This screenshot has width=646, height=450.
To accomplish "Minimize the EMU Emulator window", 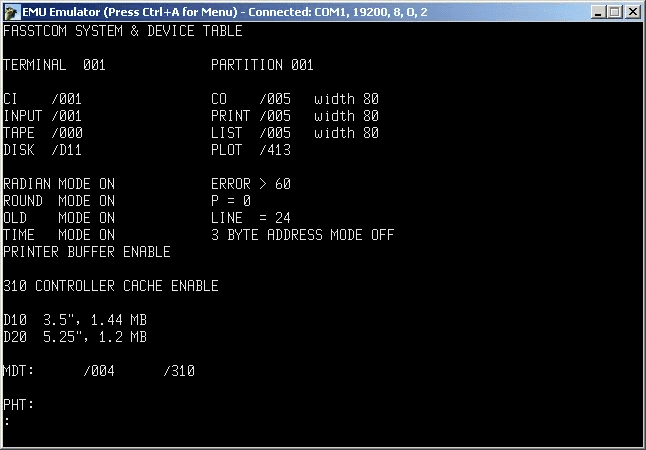I will pyautogui.click(x=598, y=12).
